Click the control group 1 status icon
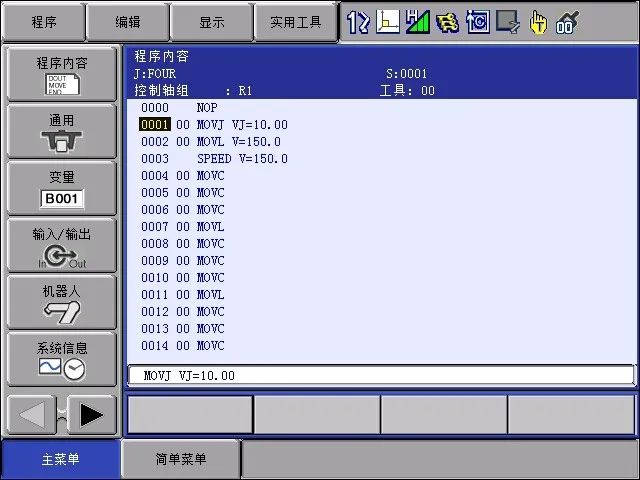This screenshot has width=640, height=480. click(x=358, y=21)
